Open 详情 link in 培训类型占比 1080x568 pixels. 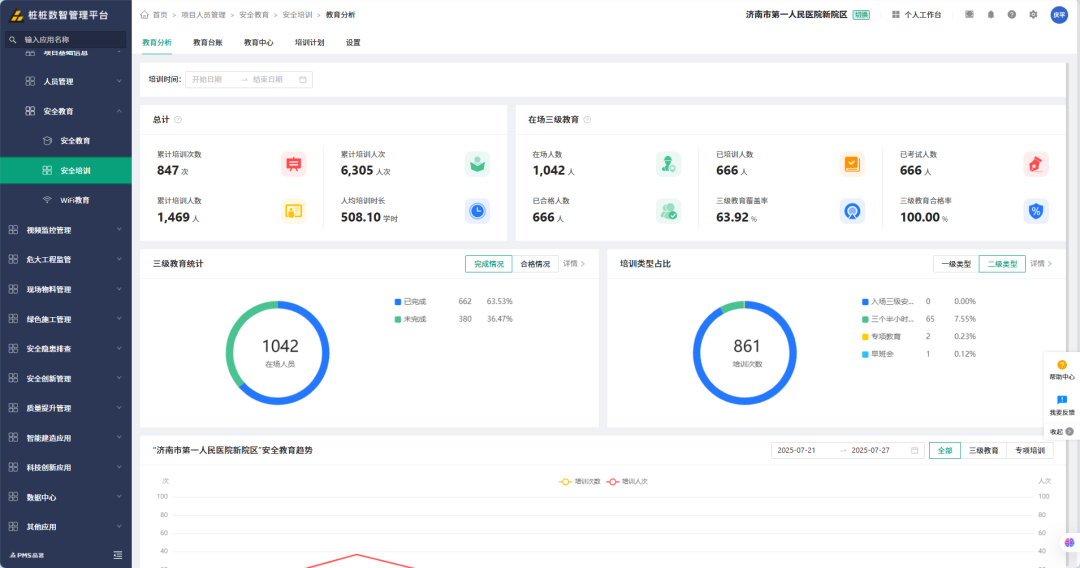(x=1041, y=264)
